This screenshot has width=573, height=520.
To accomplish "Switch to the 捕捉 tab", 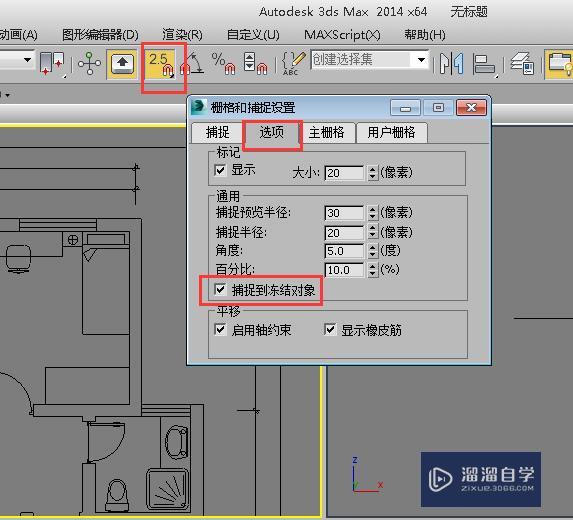I will (217, 132).
